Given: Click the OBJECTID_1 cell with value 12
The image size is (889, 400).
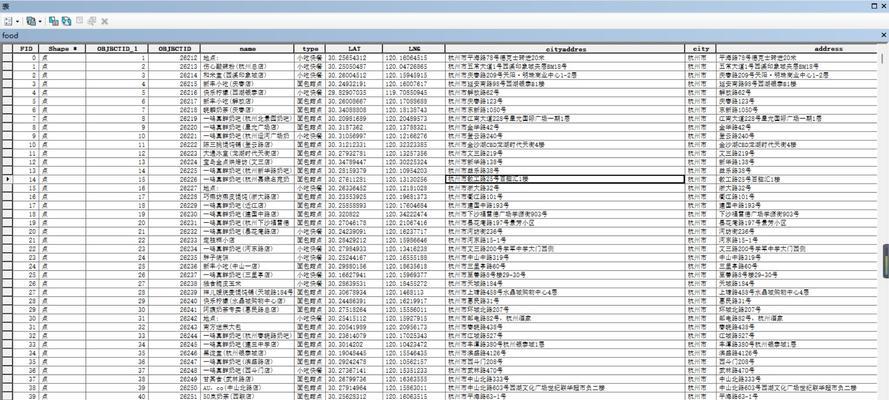Looking at the screenshot, I should [x=117, y=153].
